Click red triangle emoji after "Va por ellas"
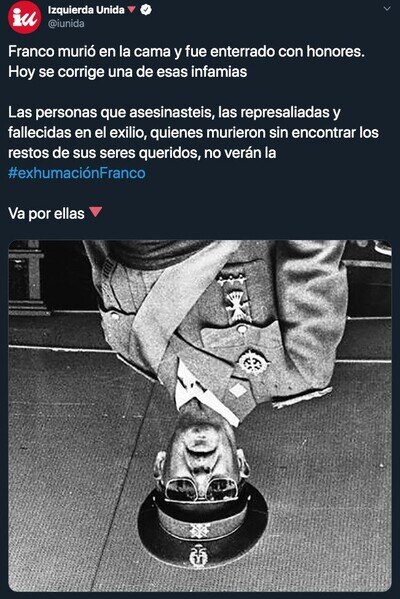This screenshot has height=599, width=400. tap(96, 212)
